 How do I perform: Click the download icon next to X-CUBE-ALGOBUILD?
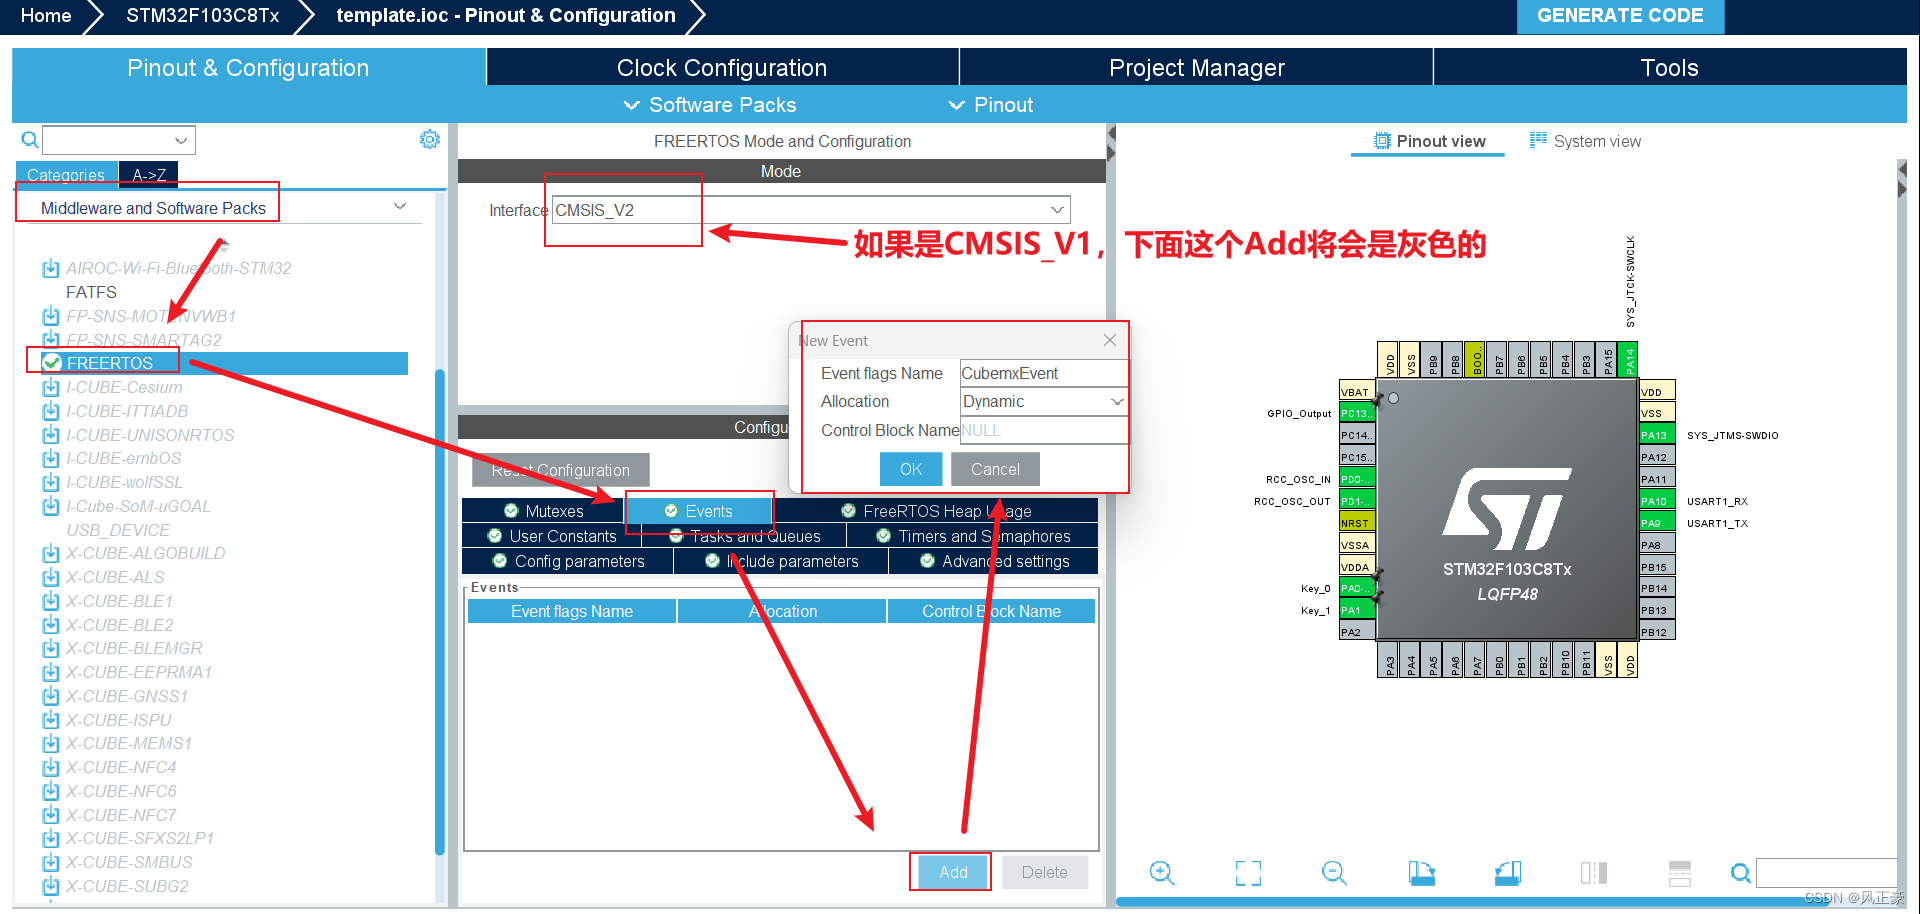pos(50,553)
